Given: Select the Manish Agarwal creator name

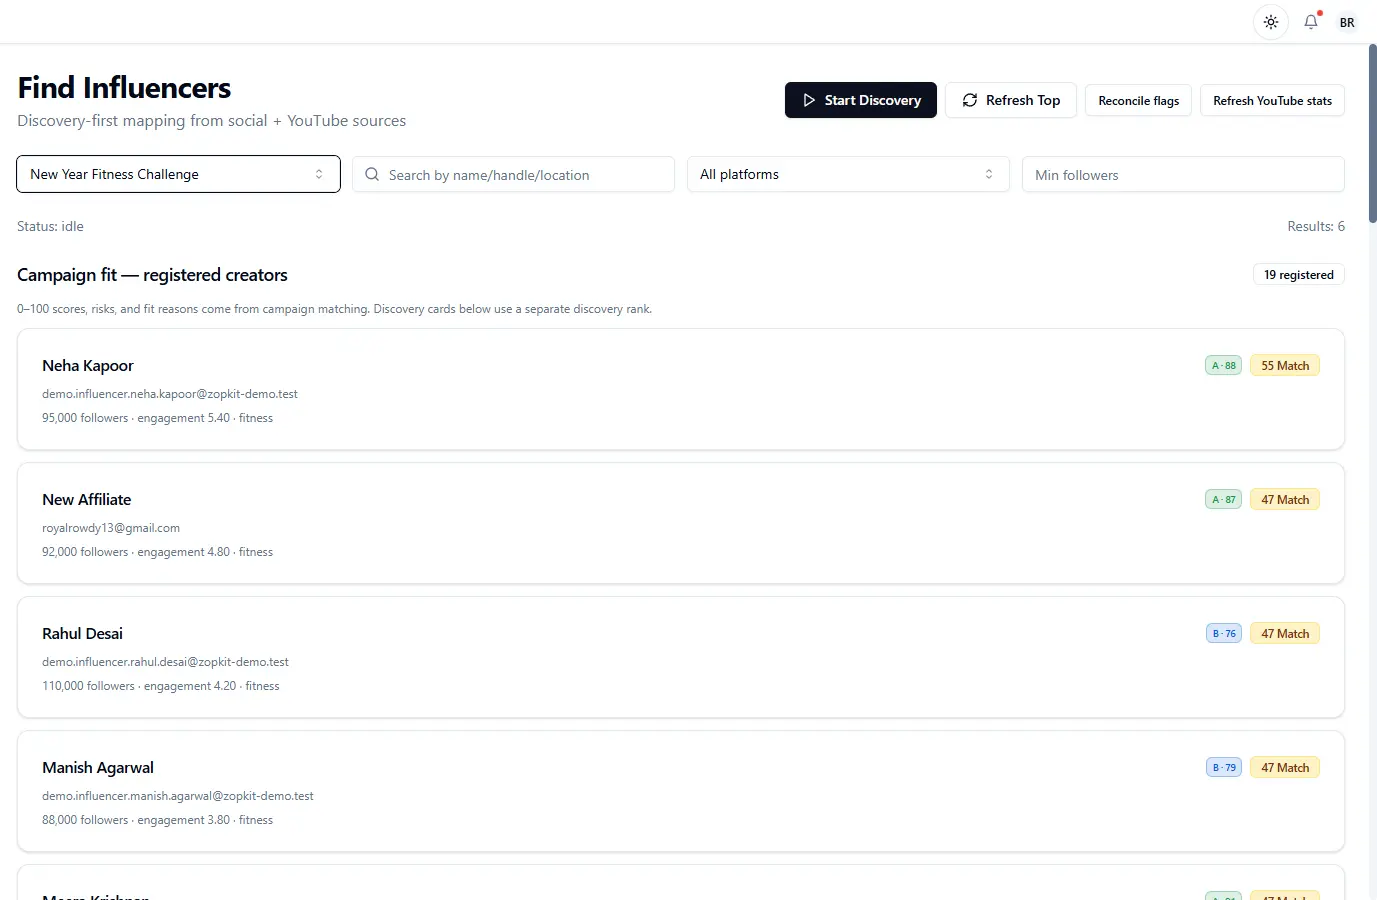Looking at the screenshot, I should click(98, 768).
